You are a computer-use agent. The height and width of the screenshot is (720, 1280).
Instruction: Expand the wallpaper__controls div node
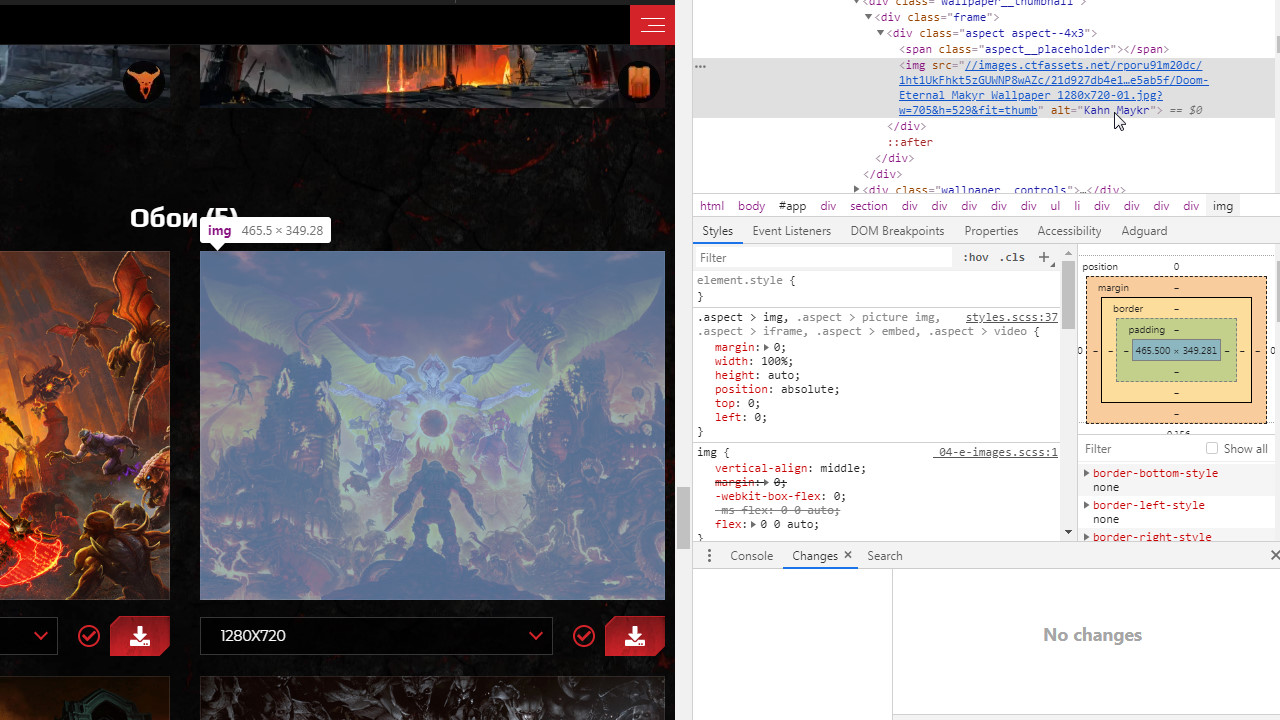[x=856, y=189]
